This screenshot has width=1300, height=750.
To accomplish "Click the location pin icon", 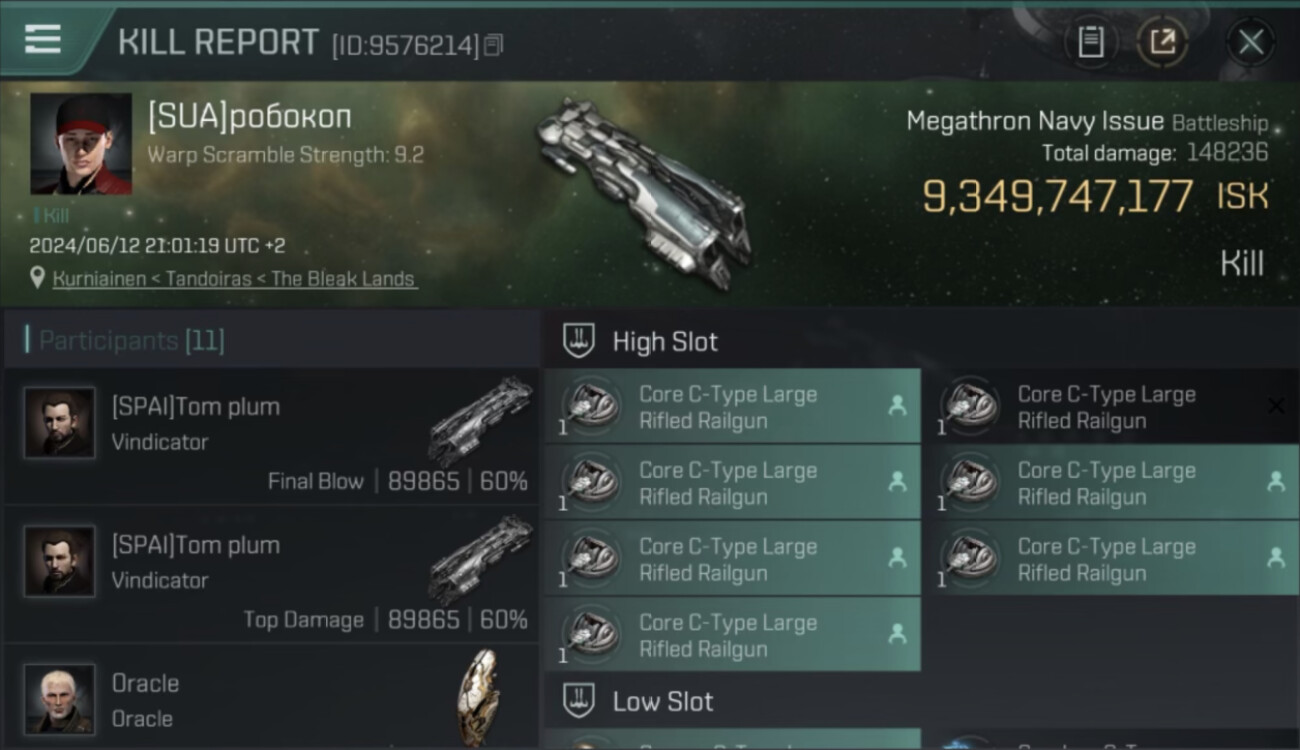I will coord(38,278).
